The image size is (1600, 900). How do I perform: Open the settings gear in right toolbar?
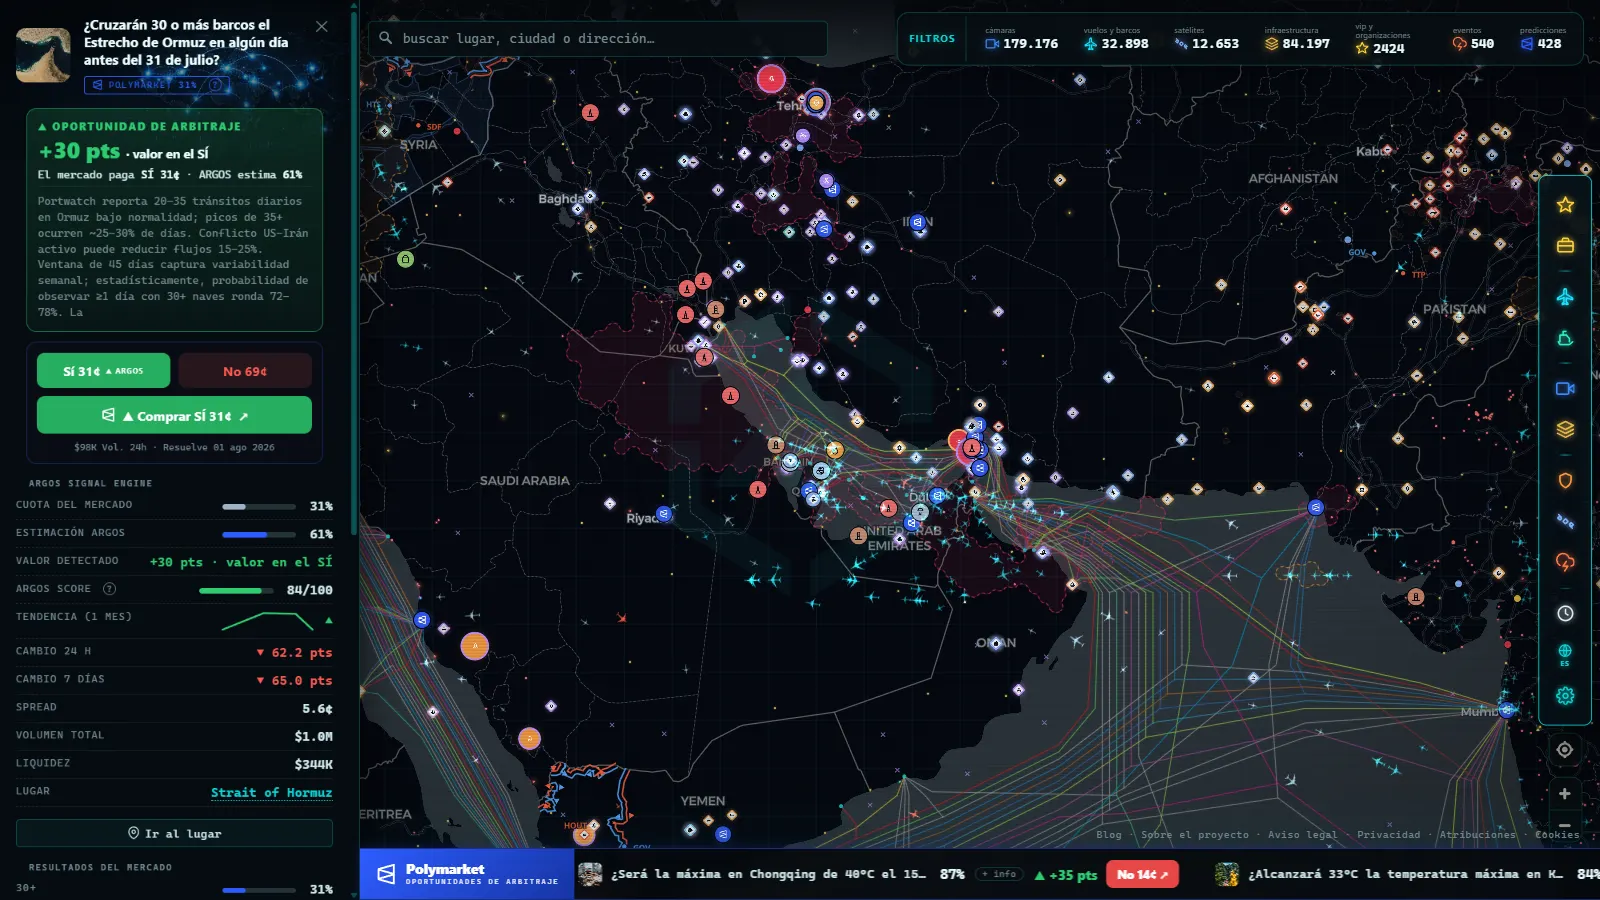[1565, 696]
